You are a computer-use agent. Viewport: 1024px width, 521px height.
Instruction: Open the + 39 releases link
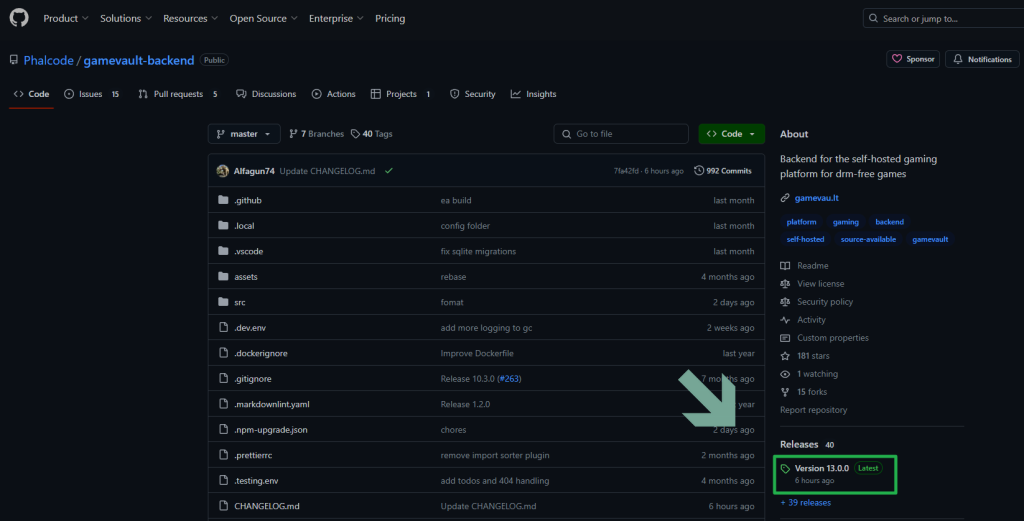805,502
